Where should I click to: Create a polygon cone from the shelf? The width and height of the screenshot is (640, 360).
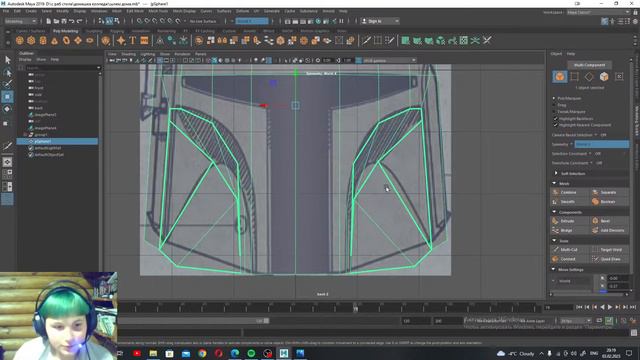click(54, 40)
